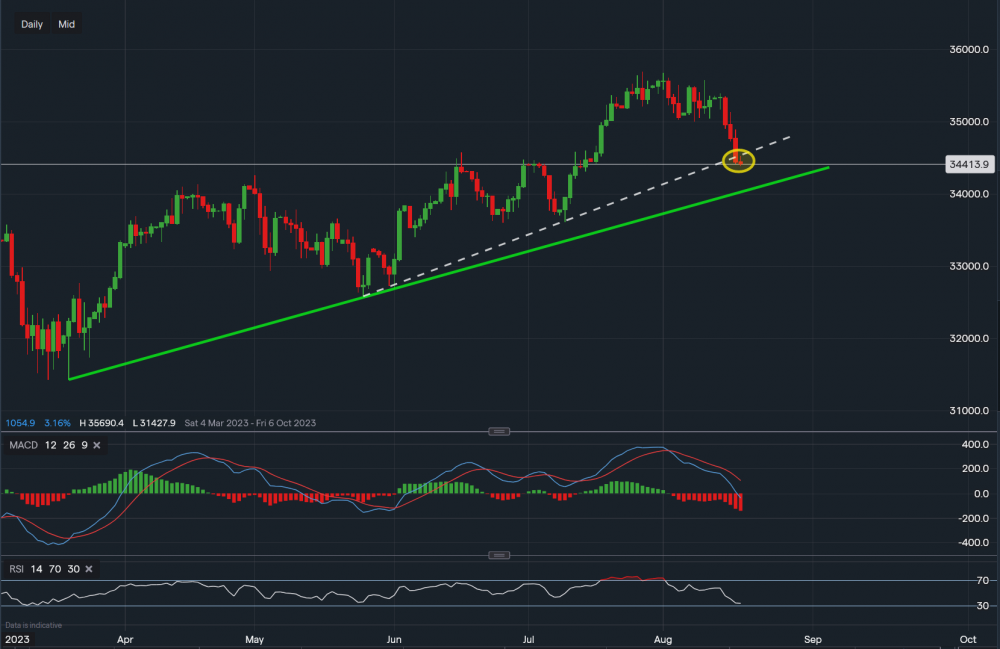
Task: Select the 34413.9 current price tag
Action: coord(969,164)
